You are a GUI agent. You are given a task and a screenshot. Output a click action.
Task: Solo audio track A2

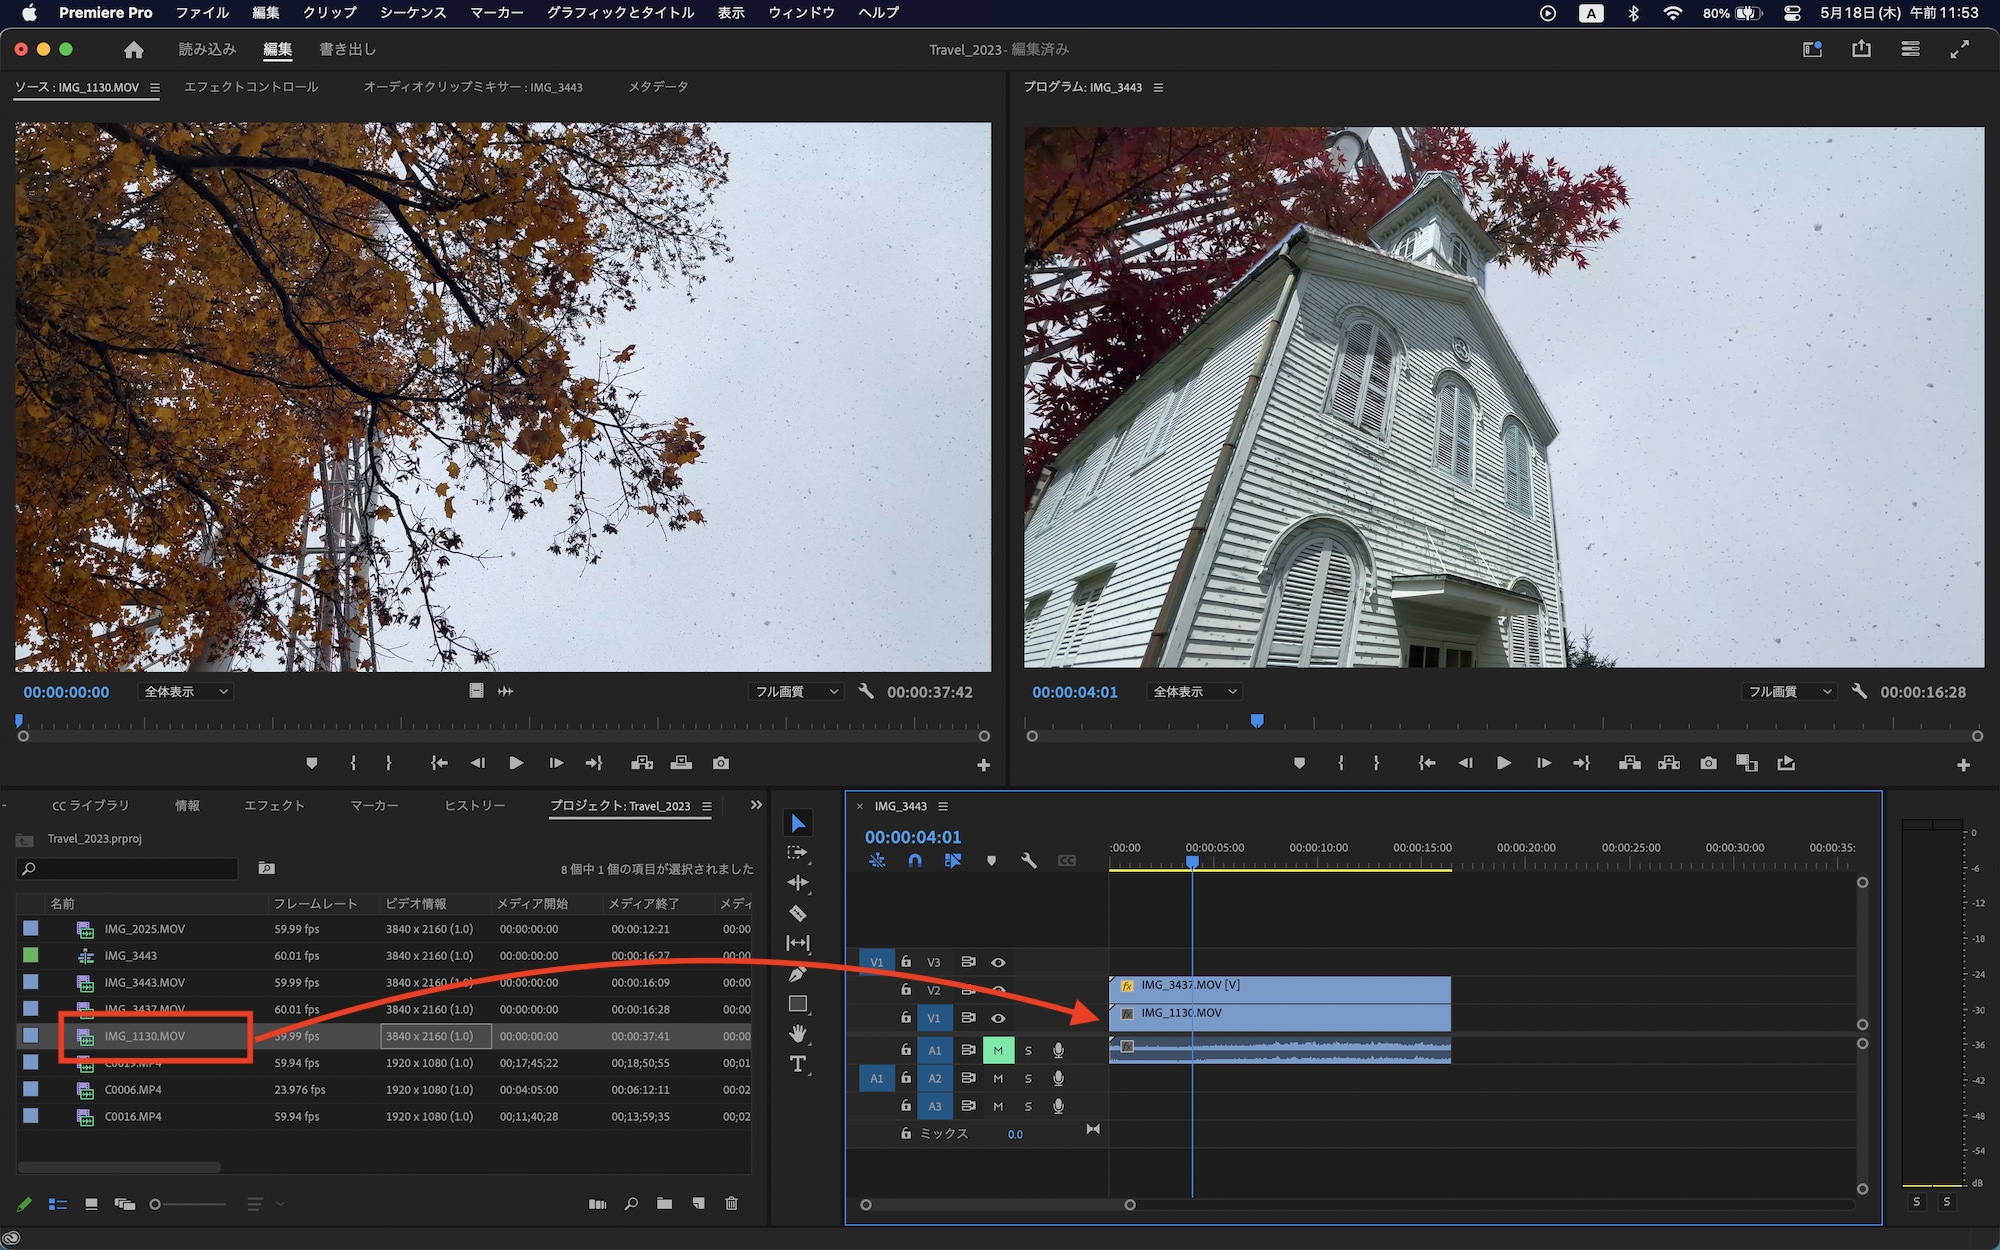pos(1028,1078)
